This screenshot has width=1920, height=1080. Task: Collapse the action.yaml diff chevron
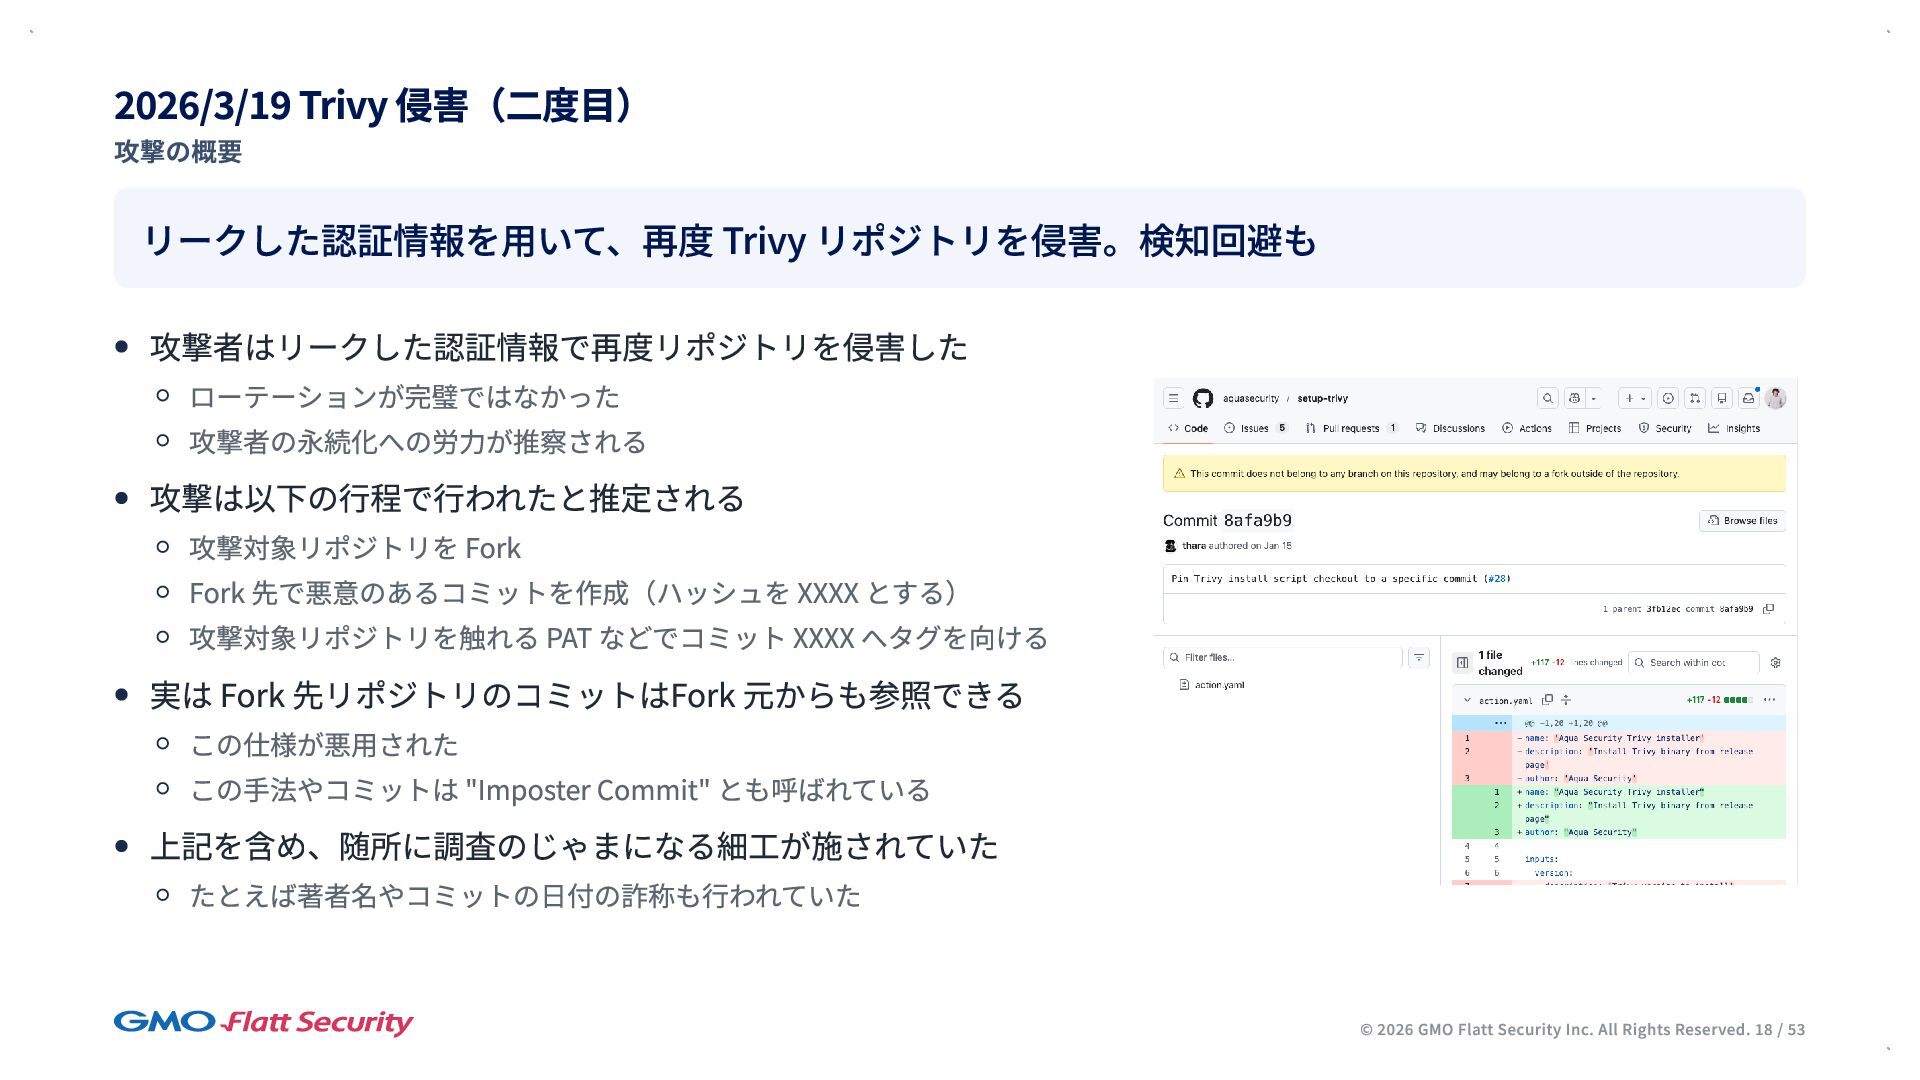coord(1467,700)
